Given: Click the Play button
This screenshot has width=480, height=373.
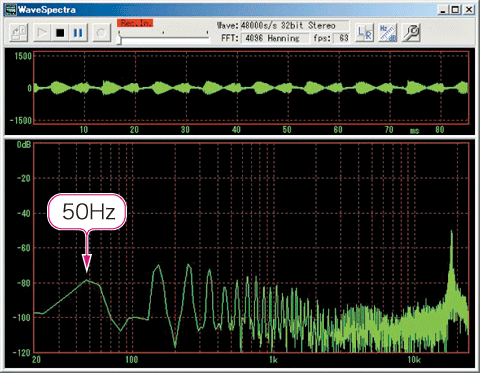Looking at the screenshot, I should tap(42, 33).
